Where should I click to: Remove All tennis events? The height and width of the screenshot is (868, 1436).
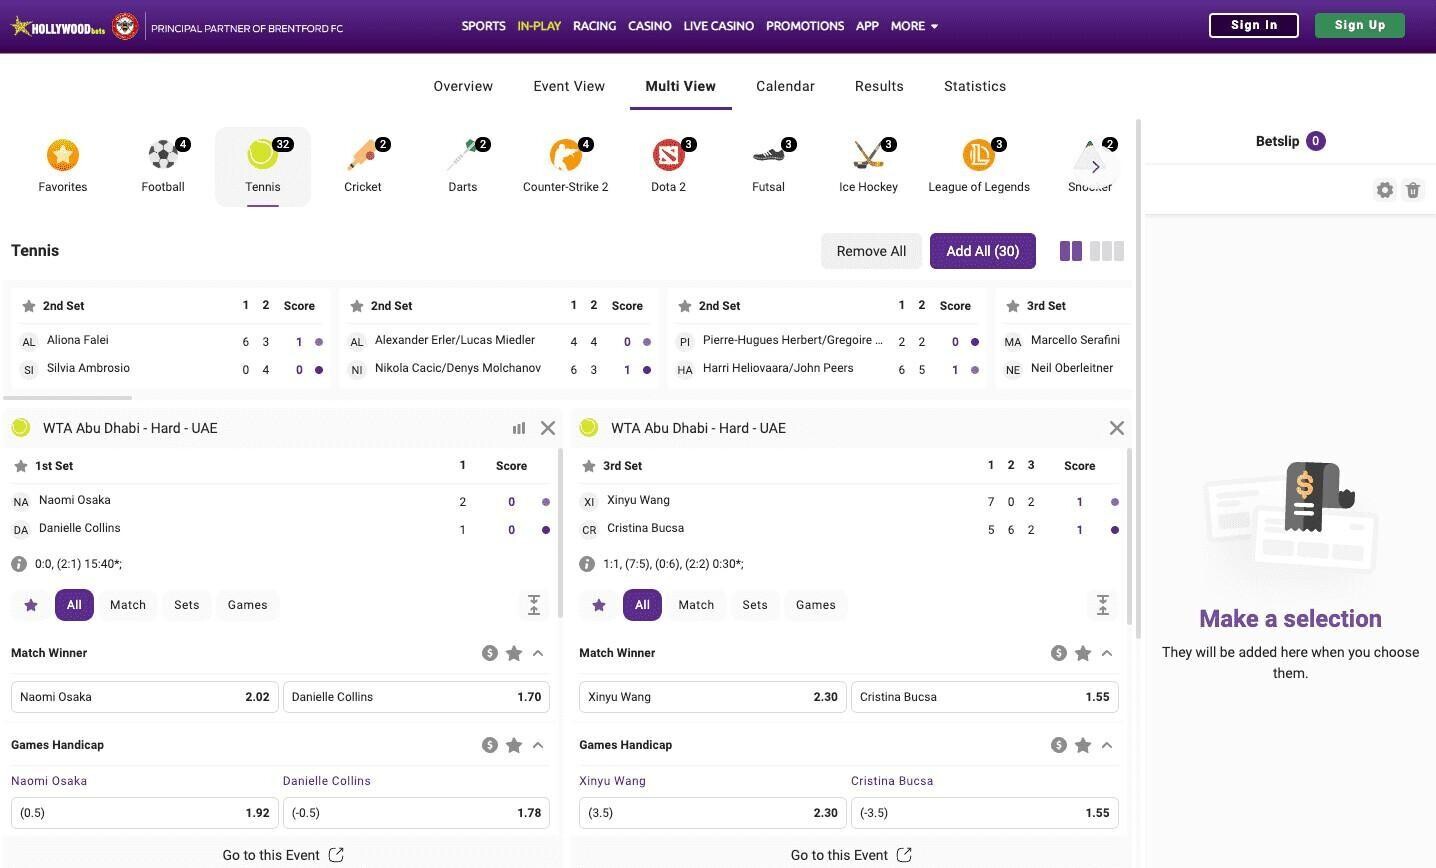pos(871,251)
